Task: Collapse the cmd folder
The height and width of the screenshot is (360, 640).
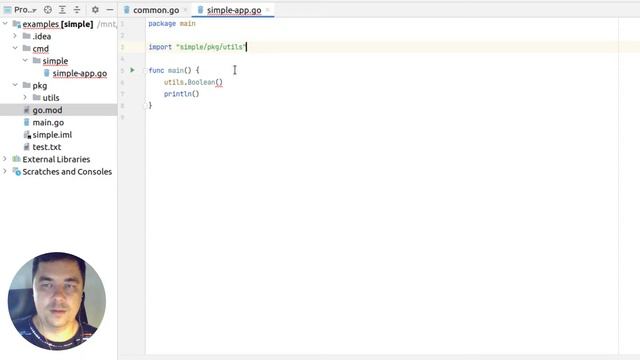Action: click(x=15, y=49)
